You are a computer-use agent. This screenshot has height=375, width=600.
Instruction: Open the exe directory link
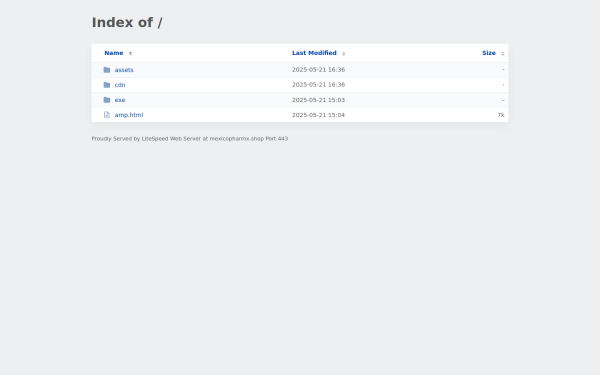pos(120,100)
